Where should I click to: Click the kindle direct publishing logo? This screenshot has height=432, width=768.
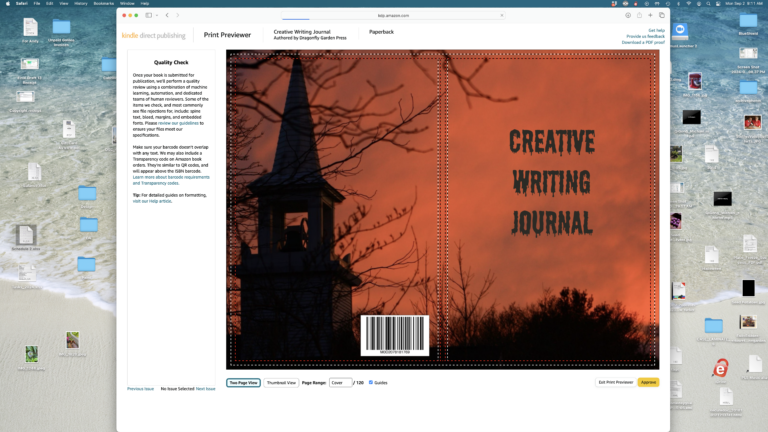pos(153,35)
